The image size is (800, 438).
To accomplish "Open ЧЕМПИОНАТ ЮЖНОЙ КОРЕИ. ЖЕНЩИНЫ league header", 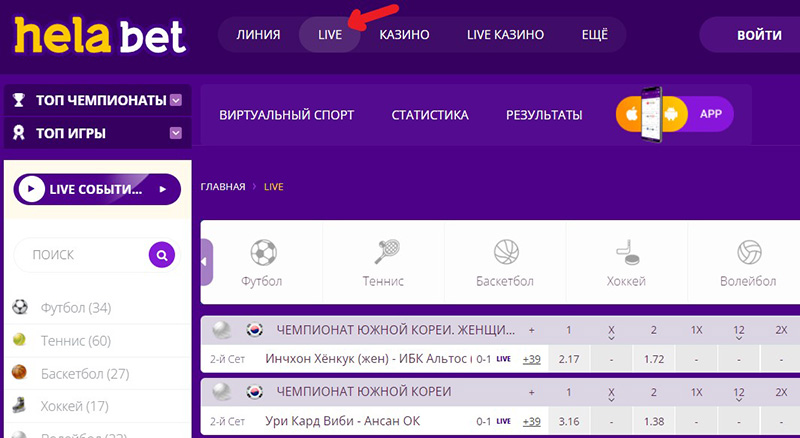I will 395,330.
